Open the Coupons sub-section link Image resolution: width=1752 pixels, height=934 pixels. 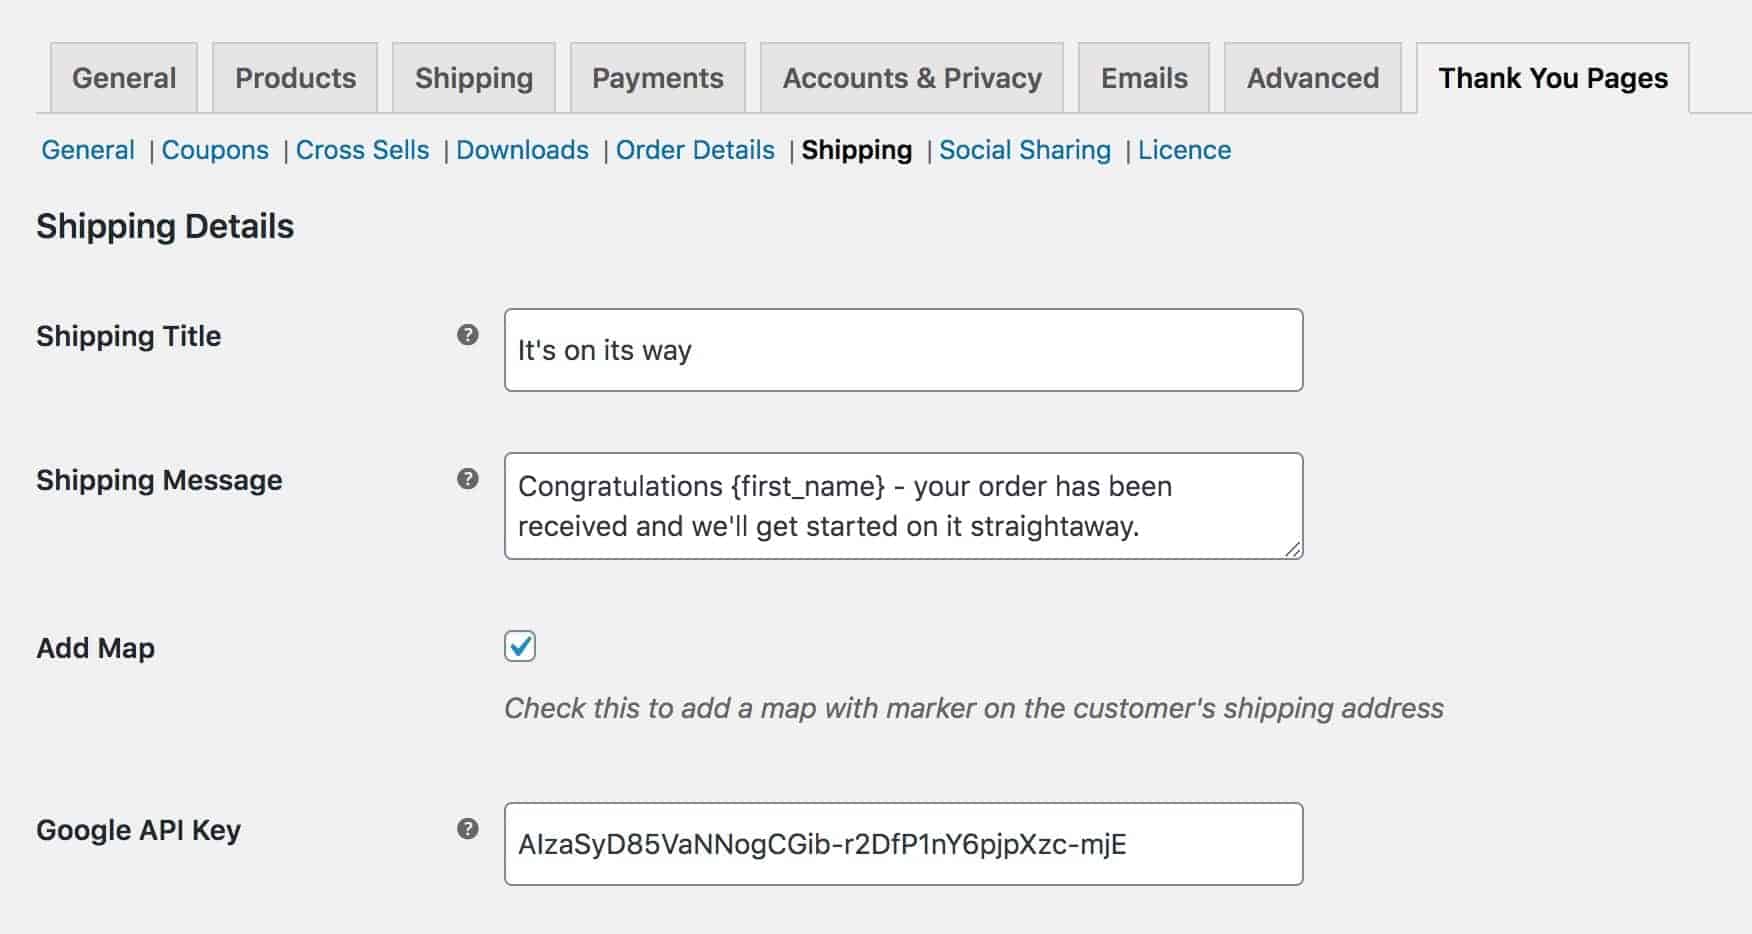click(215, 150)
